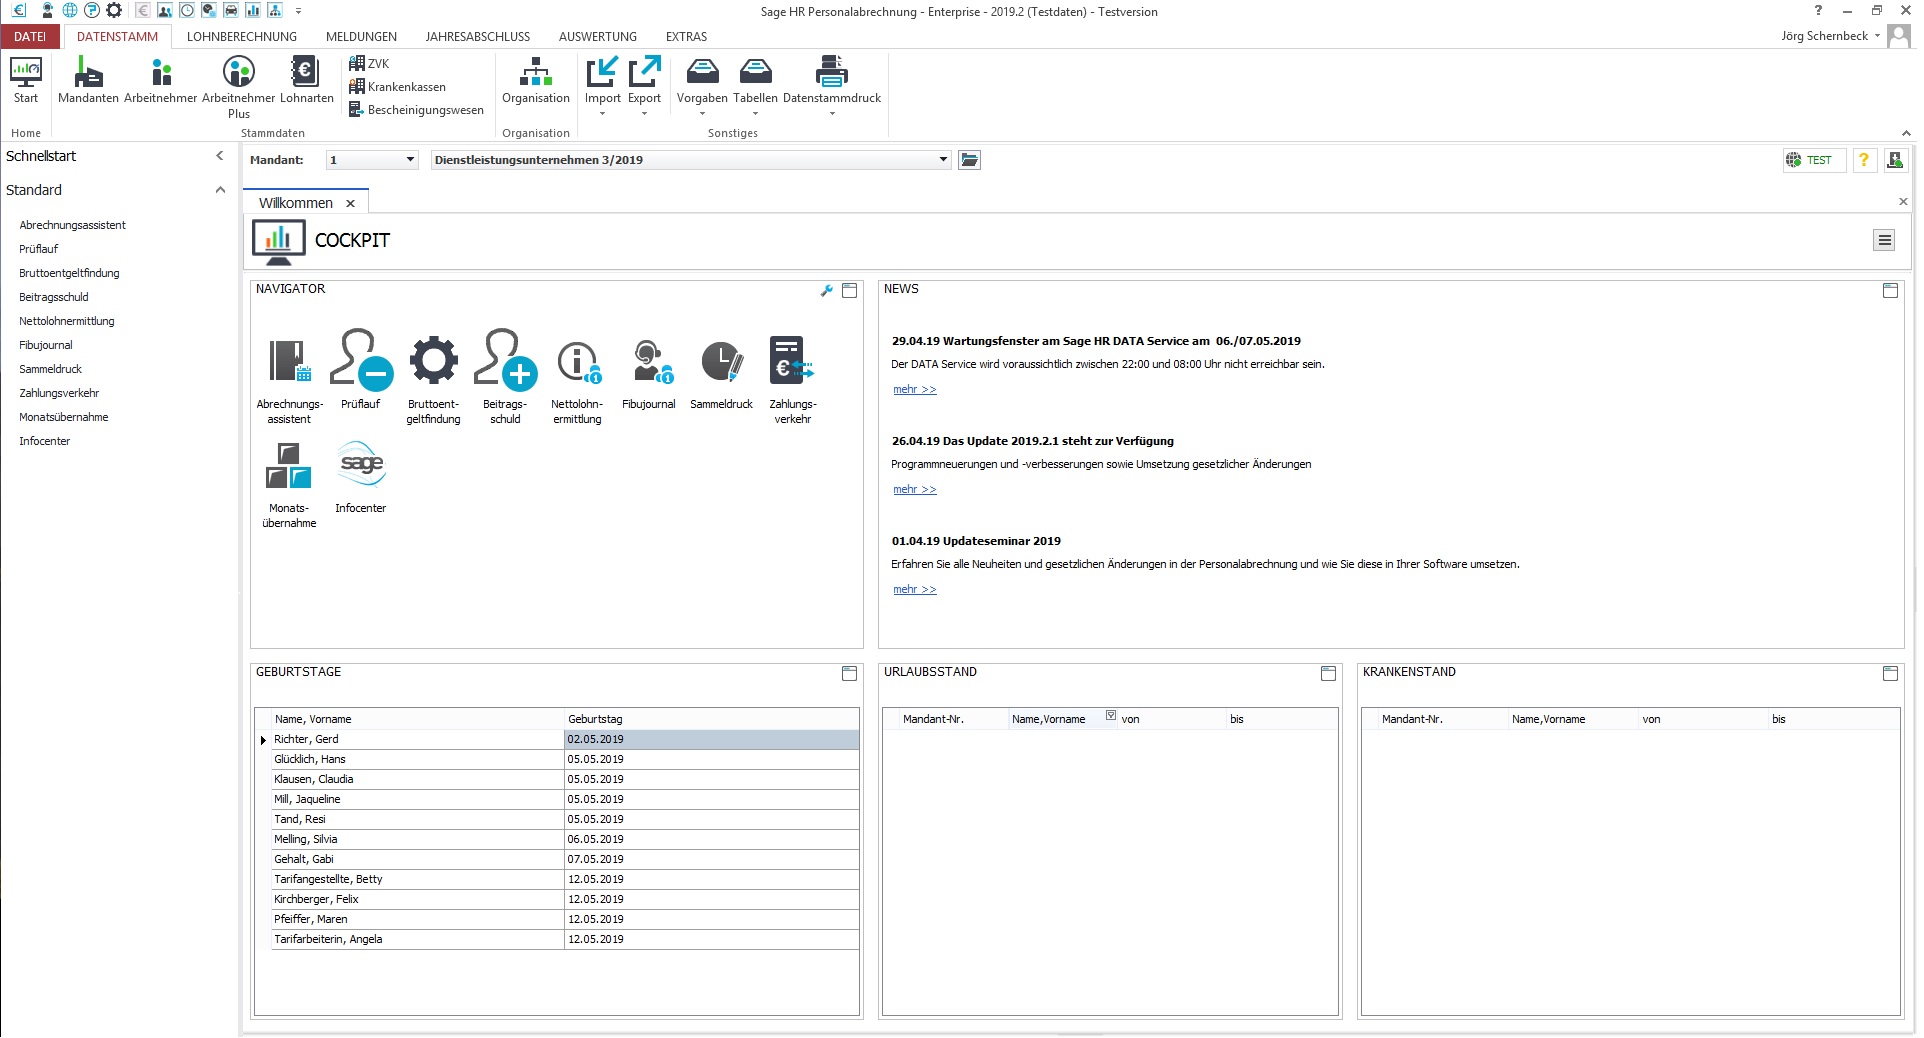Select Zahlungsverkehr in Schnellstart list

click(x=59, y=393)
